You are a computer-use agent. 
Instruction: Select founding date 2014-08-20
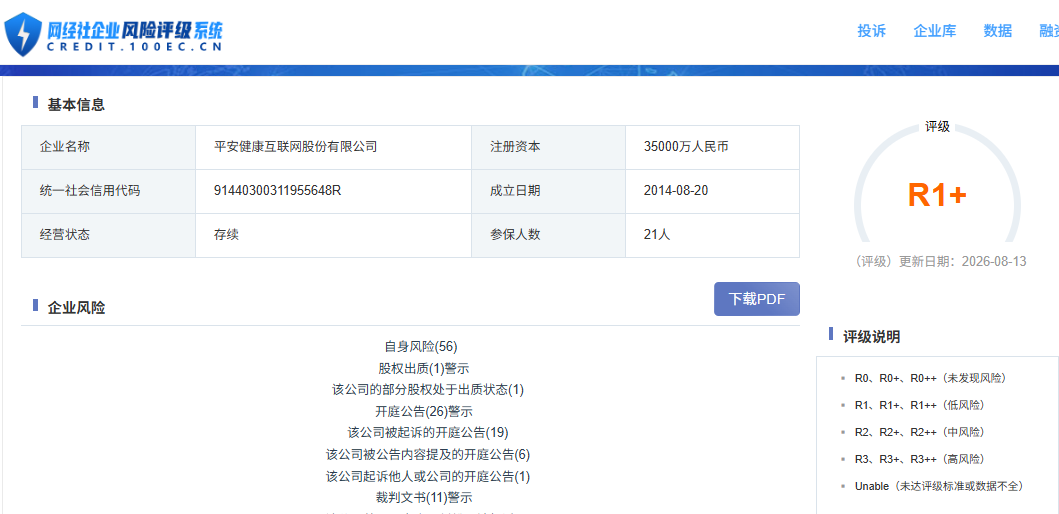(x=676, y=190)
